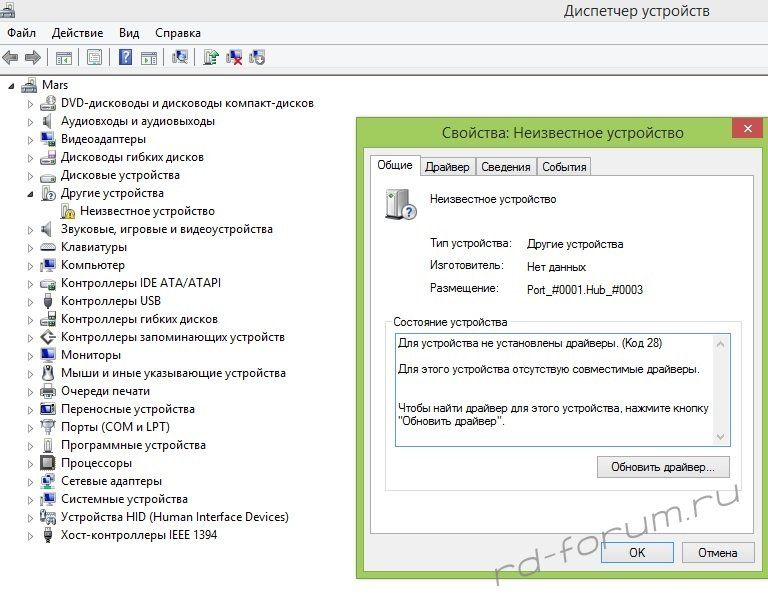Collapse the Другие устройства node

point(30,193)
